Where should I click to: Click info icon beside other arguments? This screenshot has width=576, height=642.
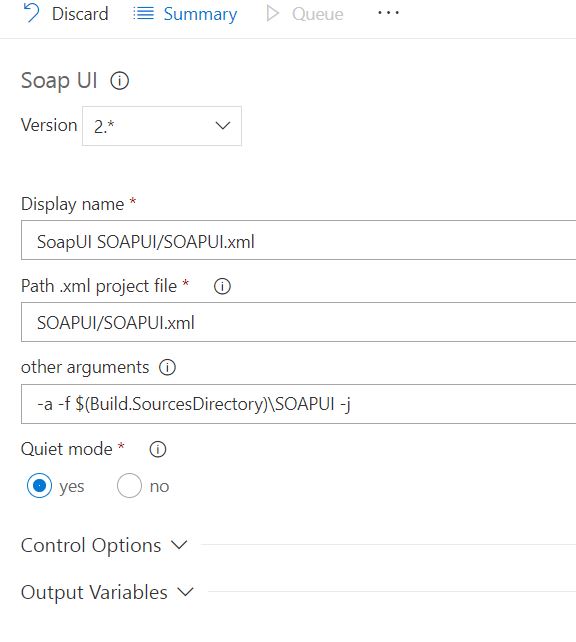[167, 367]
